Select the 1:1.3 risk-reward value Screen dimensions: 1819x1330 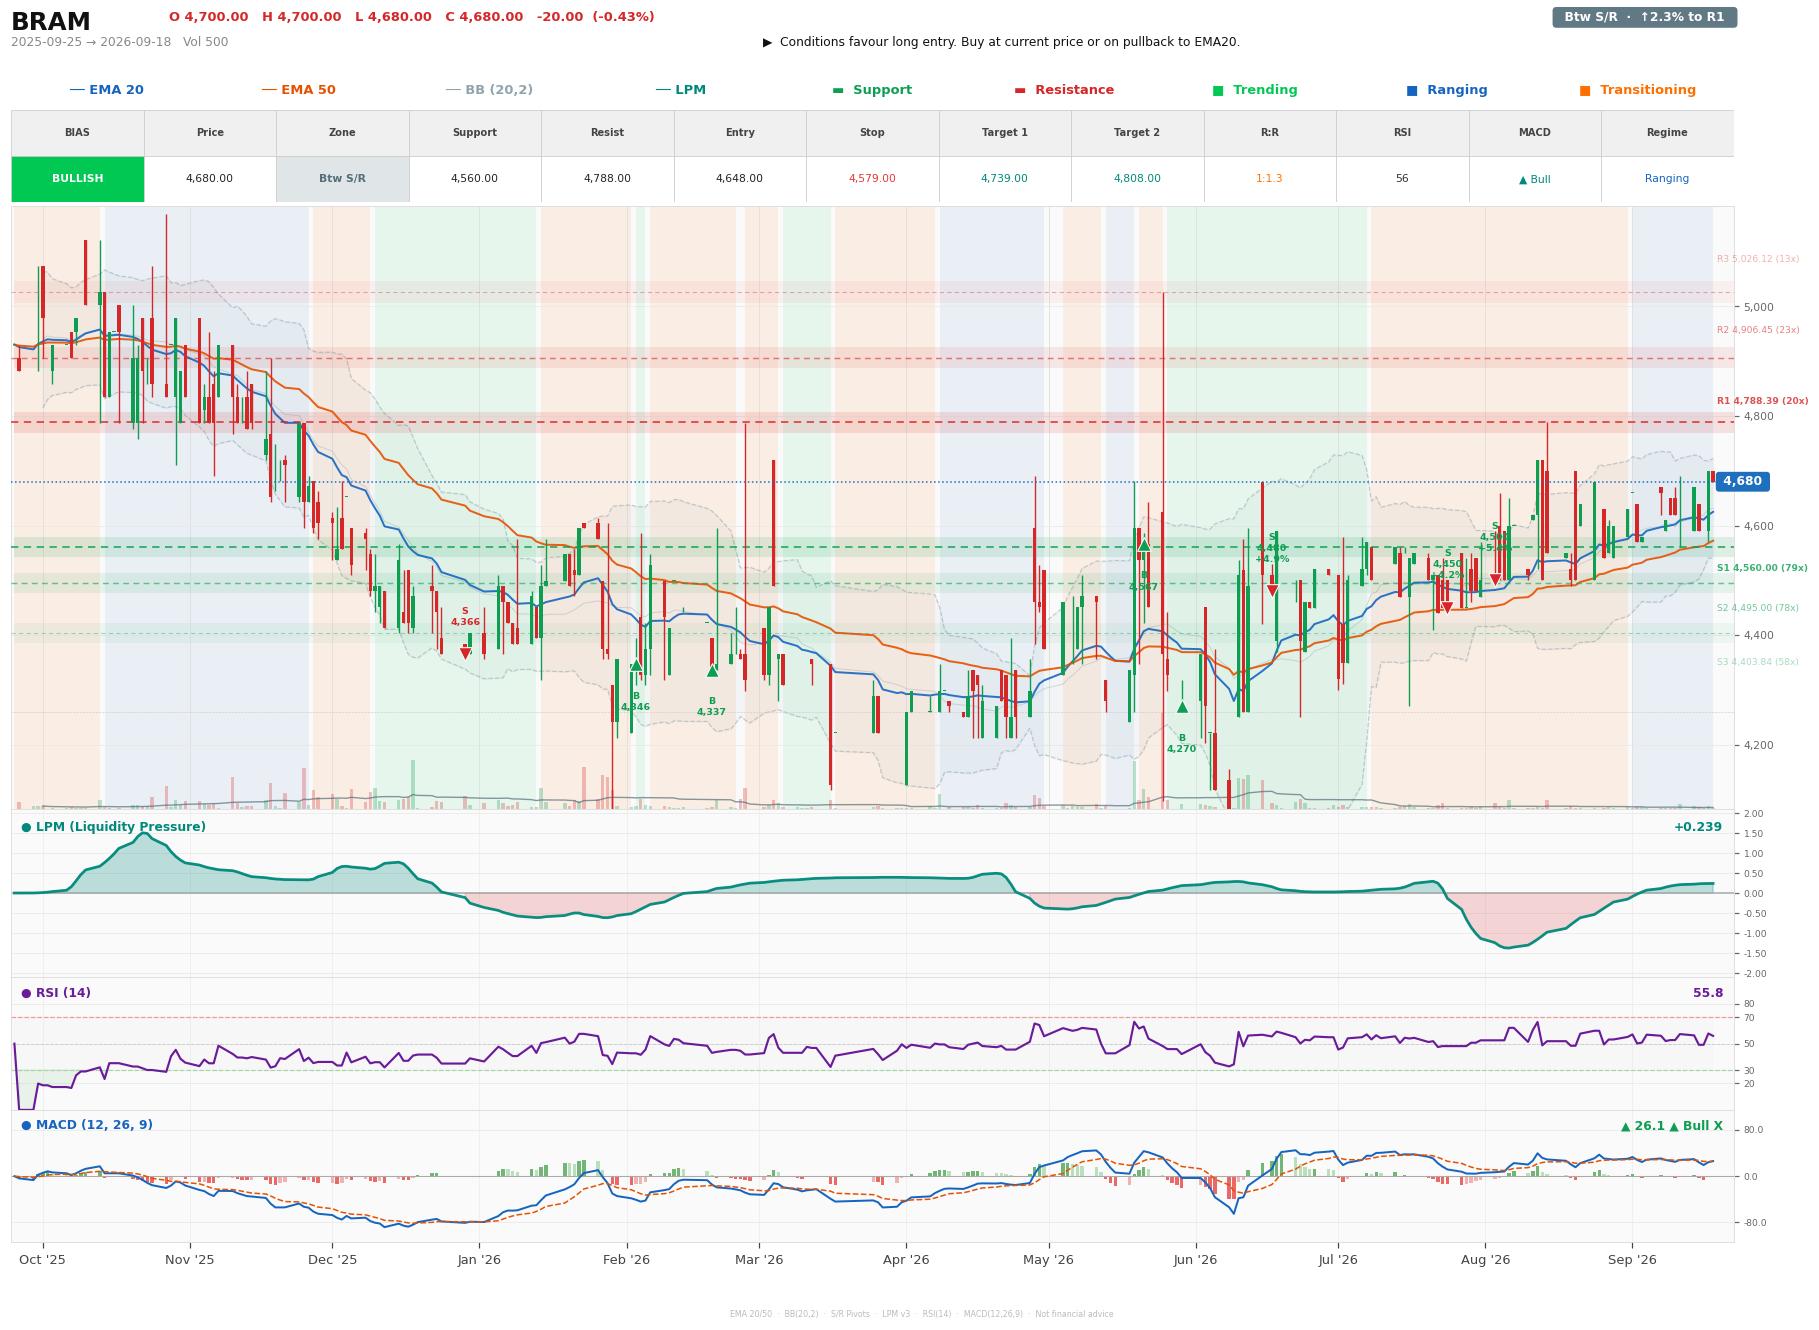1269,179
